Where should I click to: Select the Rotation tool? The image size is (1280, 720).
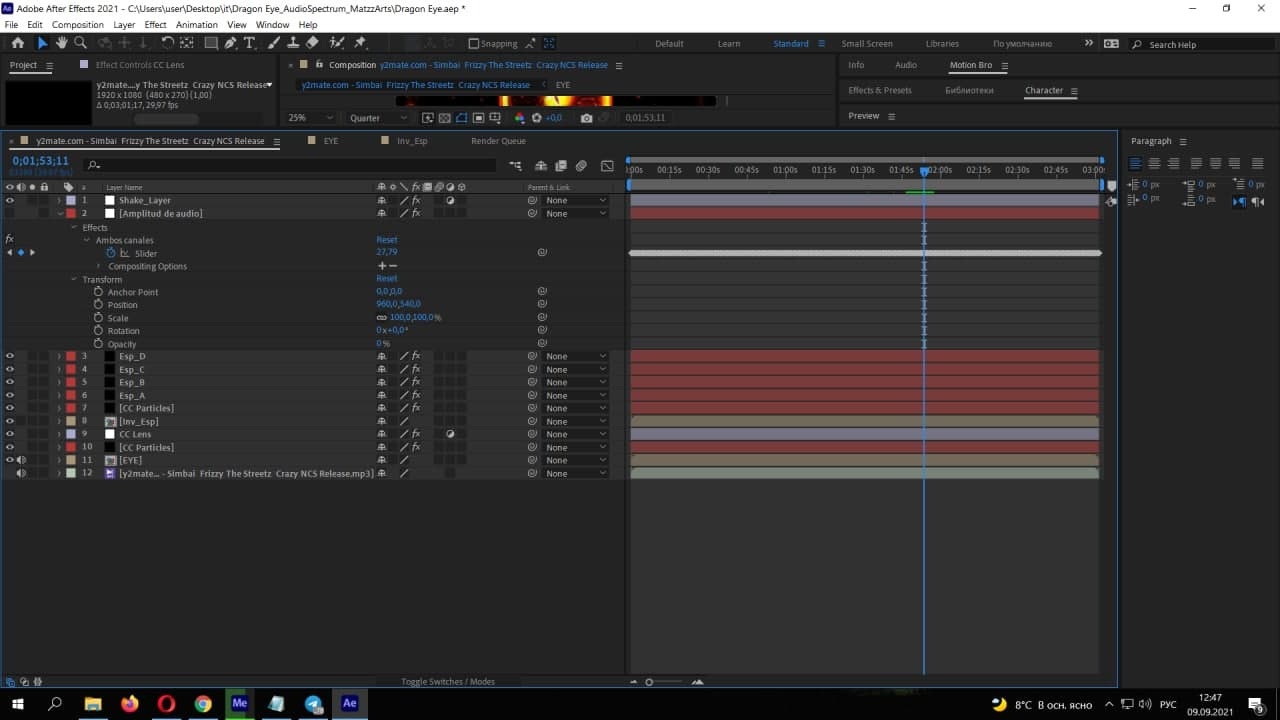(x=168, y=43)
